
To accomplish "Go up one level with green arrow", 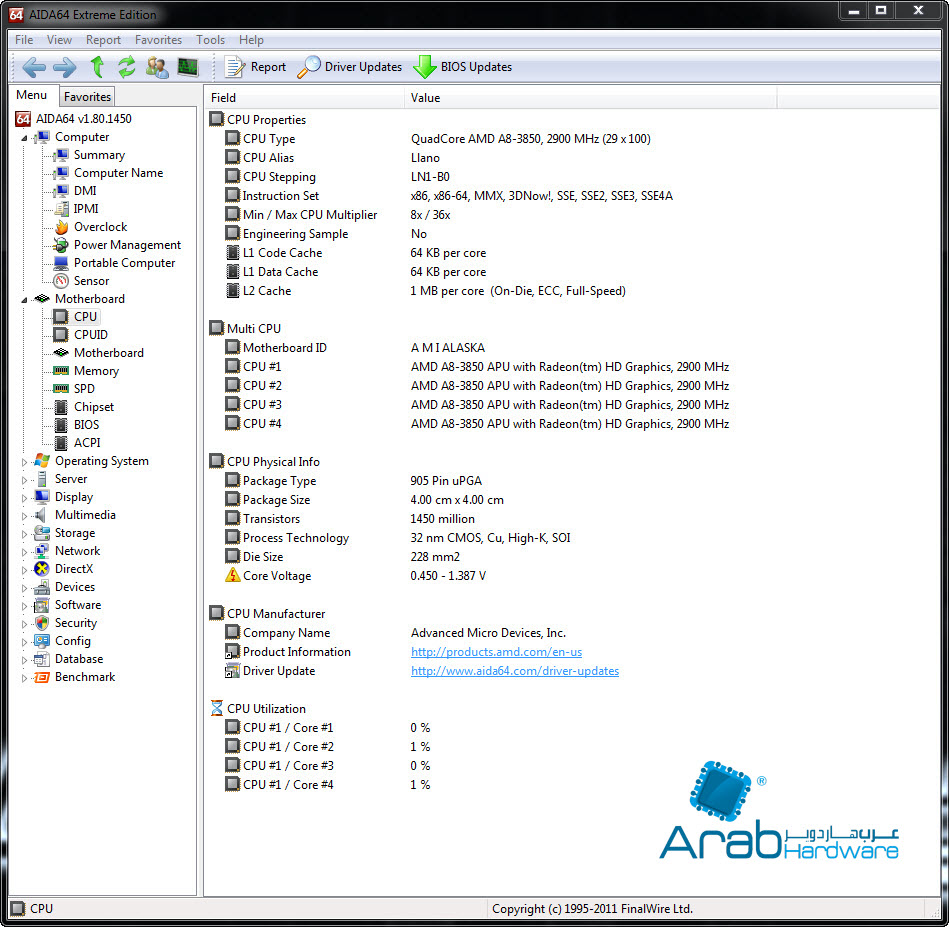I will [x=97, y=67].
